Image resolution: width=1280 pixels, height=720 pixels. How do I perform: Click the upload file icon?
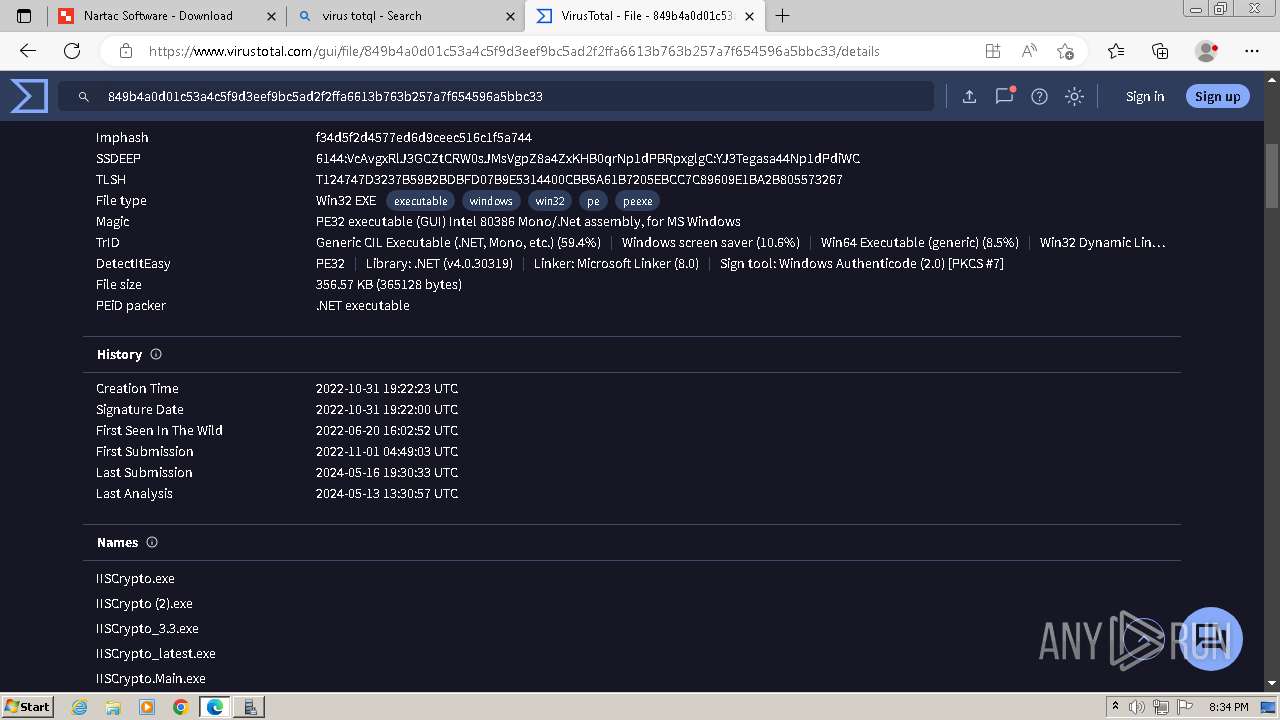[x=969, y=96]
